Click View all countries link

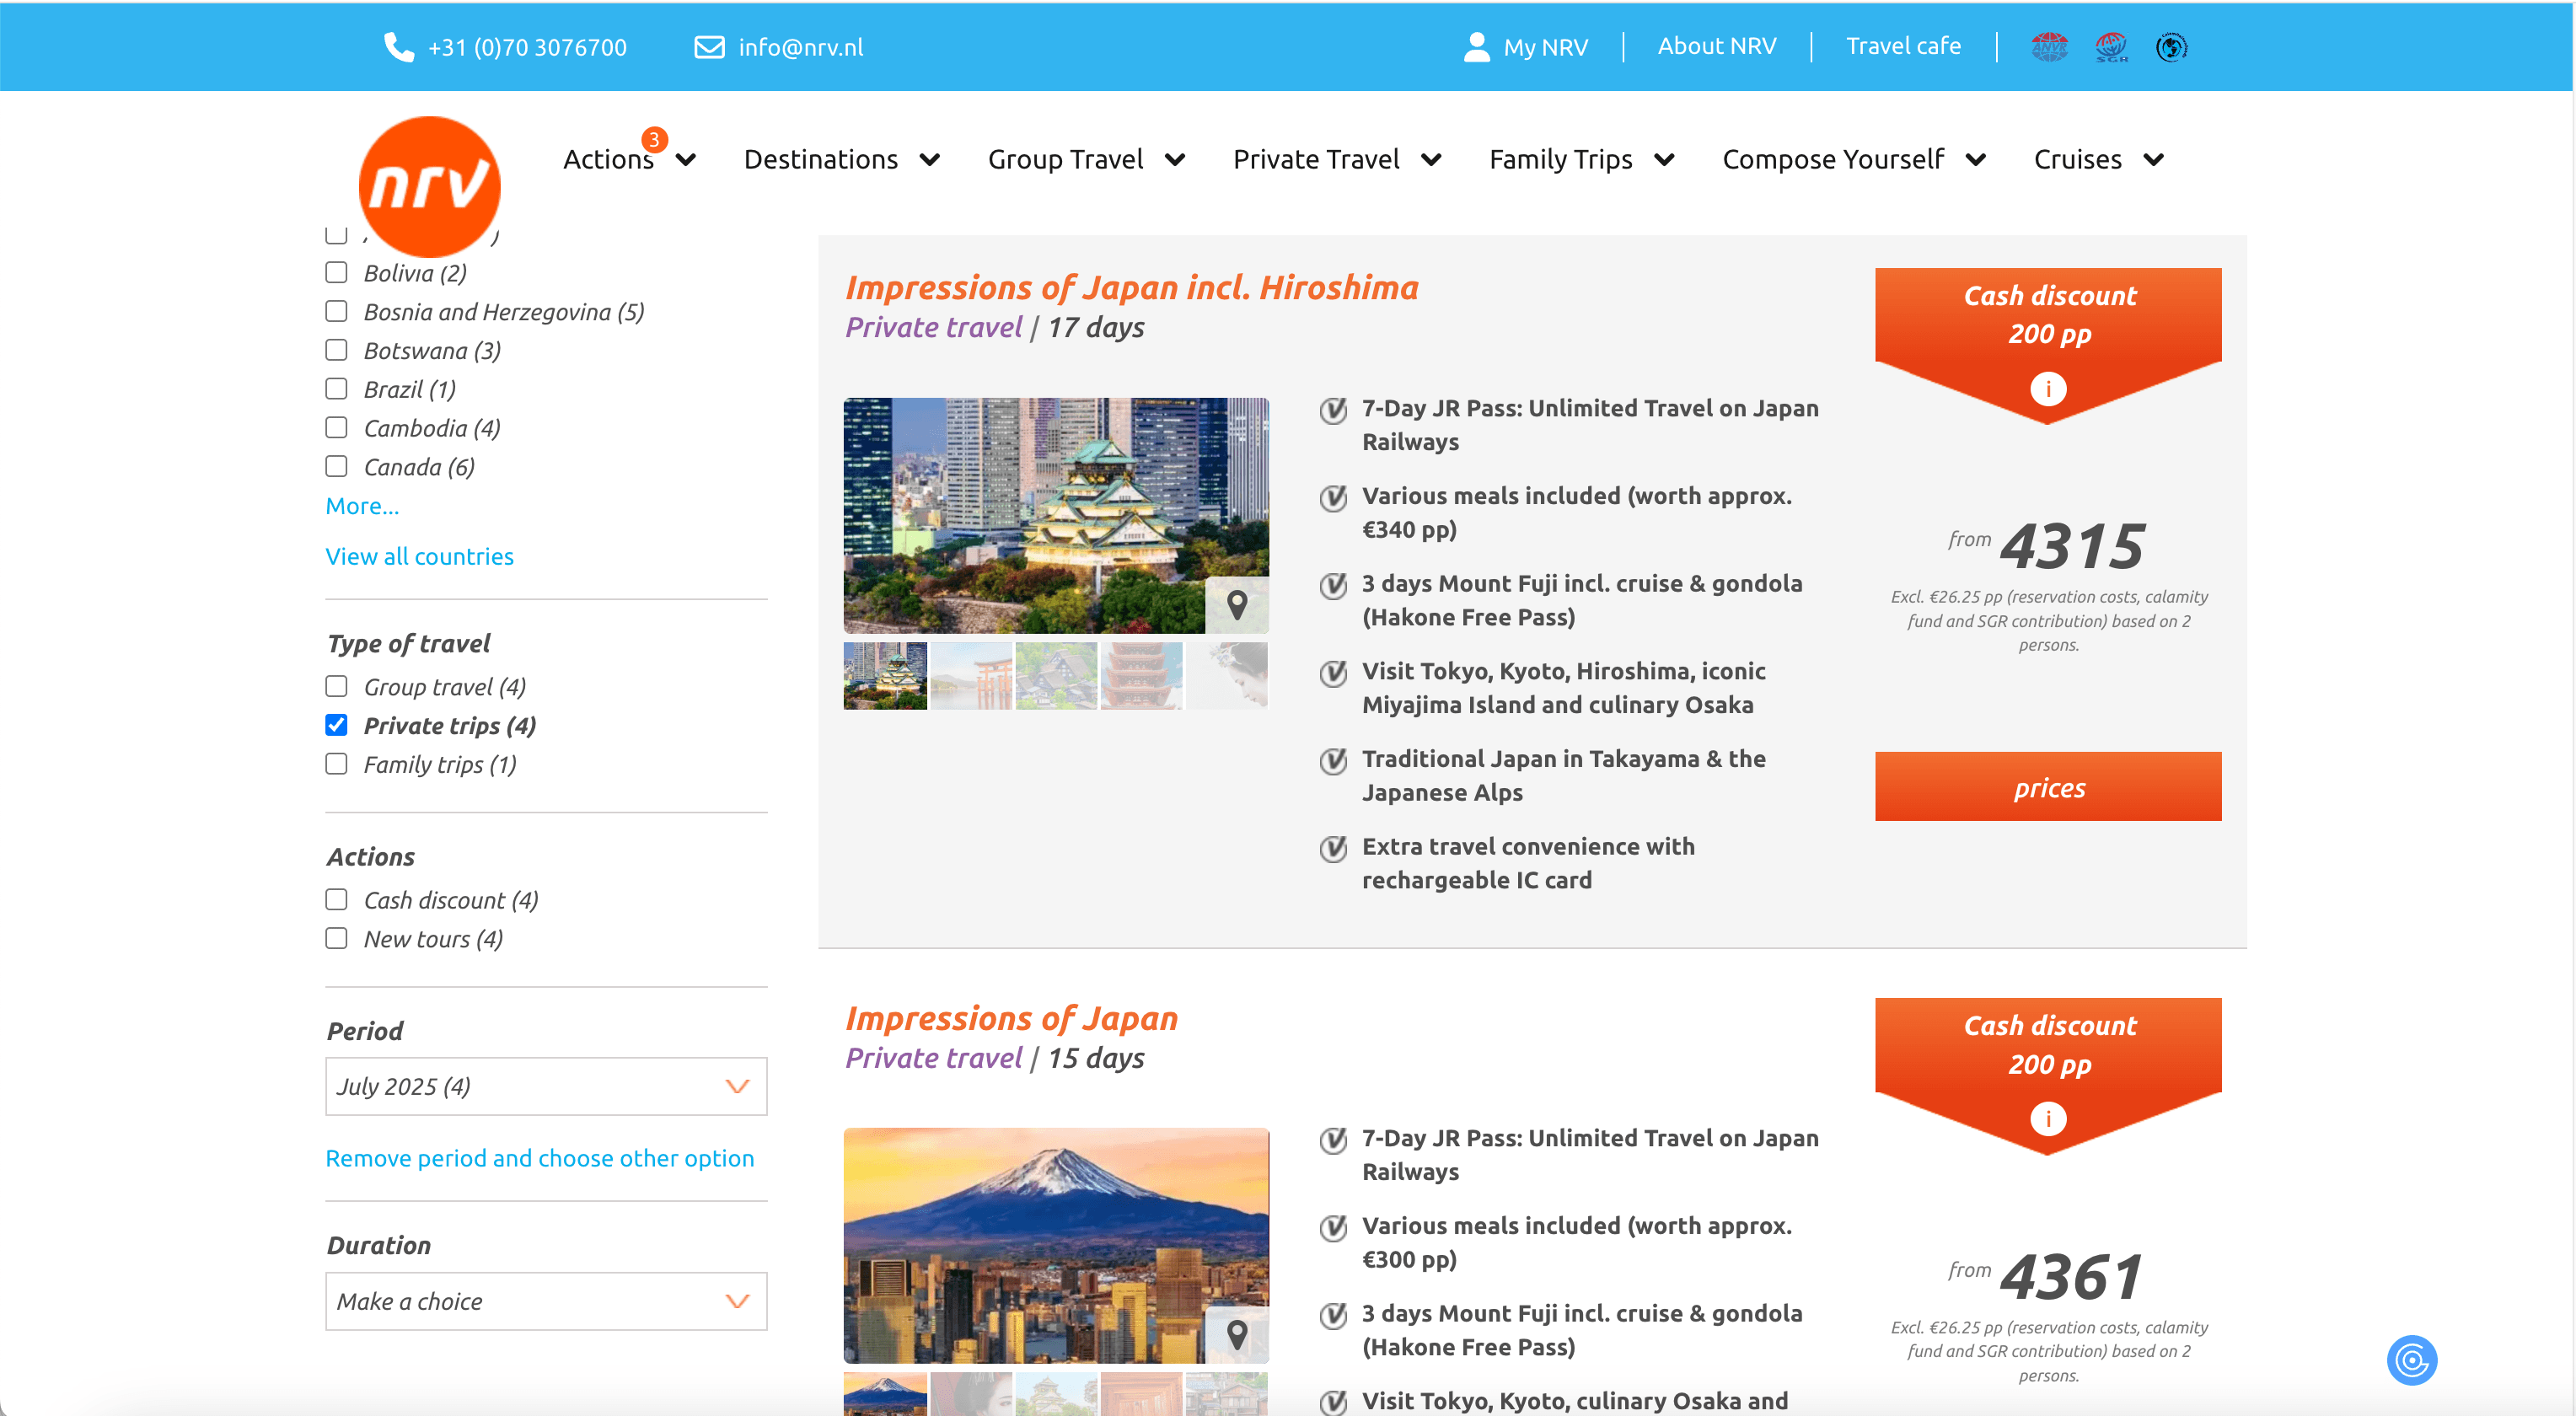[x=419, y=556]
